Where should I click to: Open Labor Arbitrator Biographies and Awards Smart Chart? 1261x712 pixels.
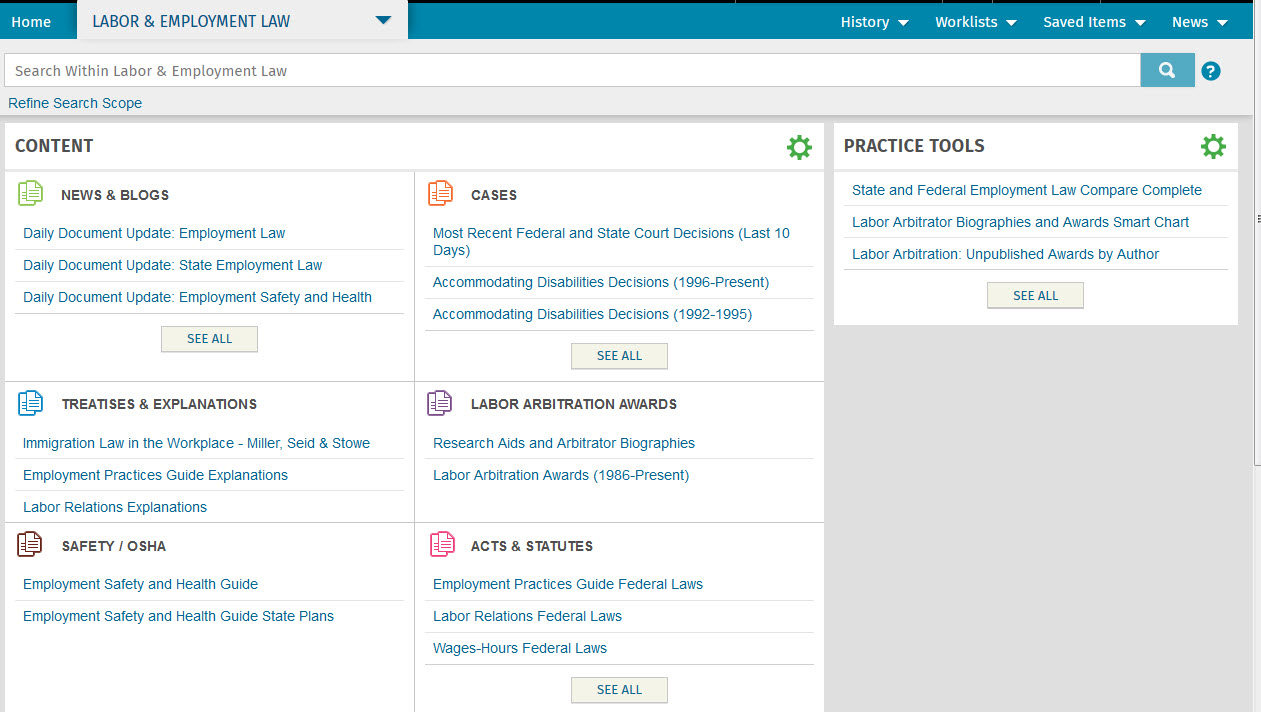[1021, 222]
